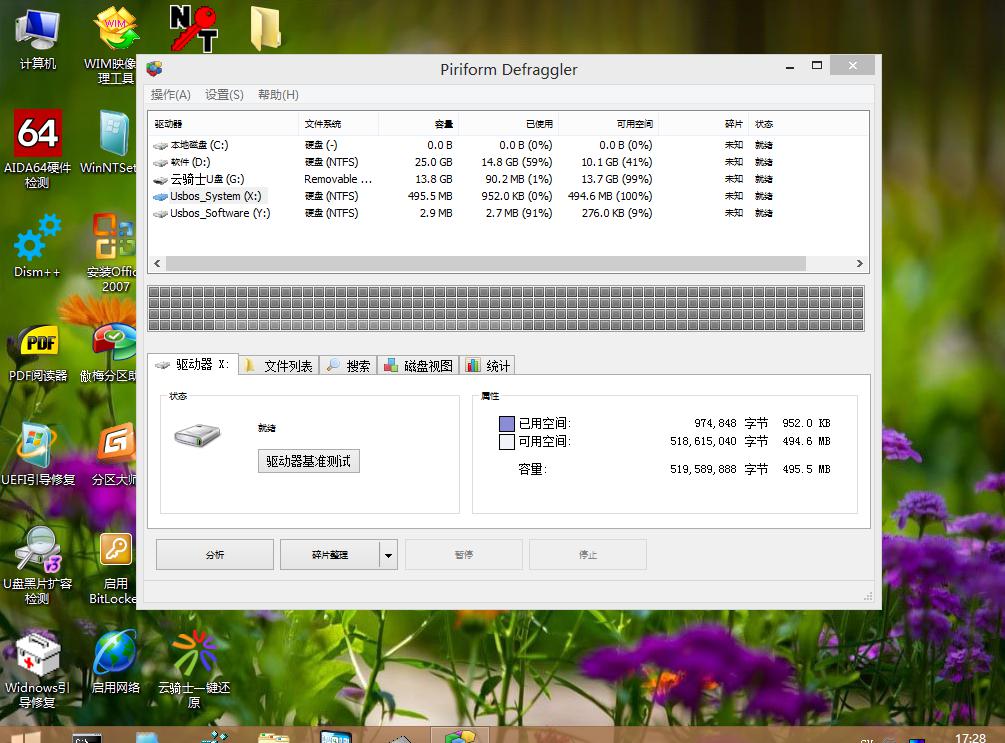
Task: Click the 分析 button
Action: point(214,554)
